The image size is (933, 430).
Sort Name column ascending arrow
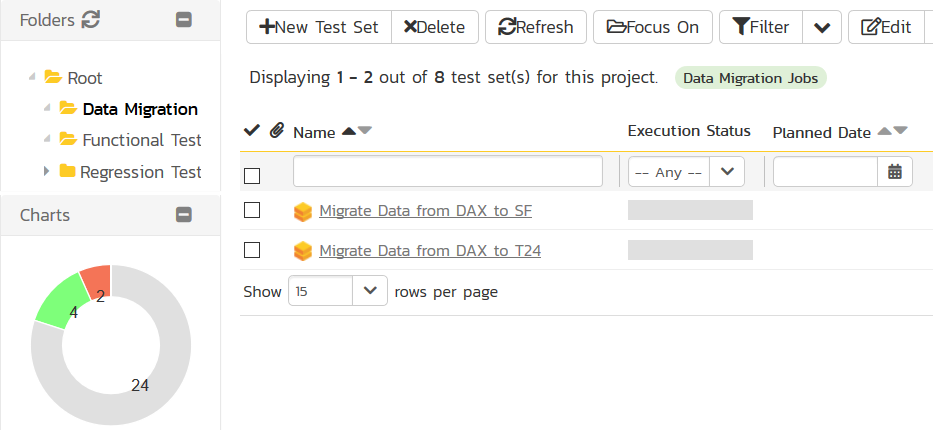coord(348,132)
